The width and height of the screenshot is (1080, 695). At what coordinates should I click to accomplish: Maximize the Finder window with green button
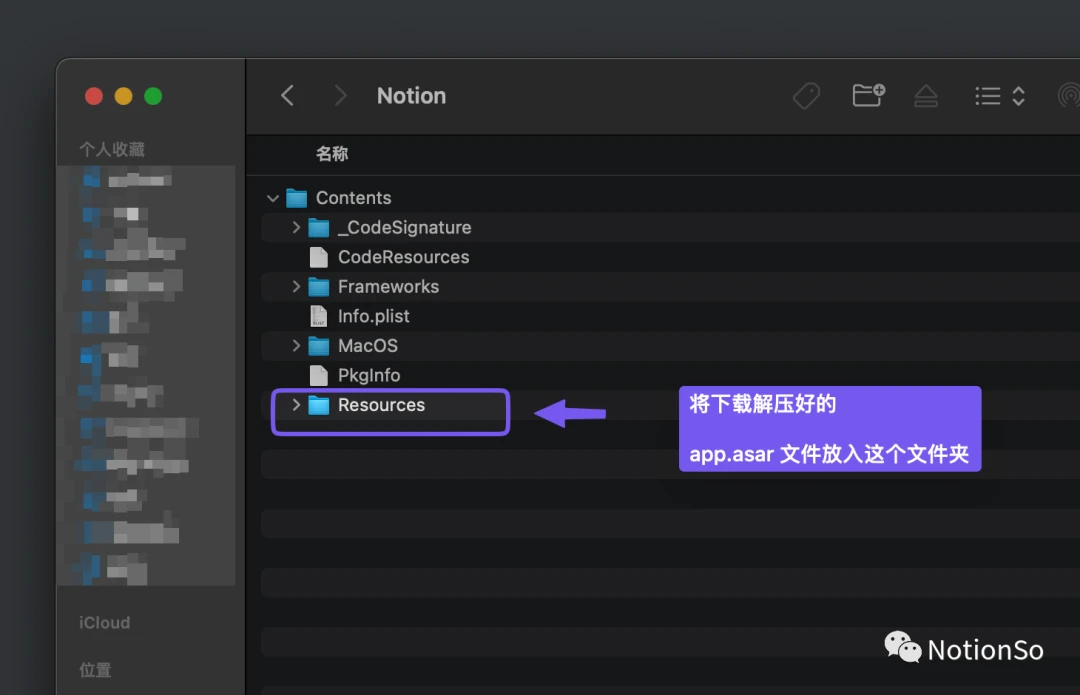click(153, 96)
